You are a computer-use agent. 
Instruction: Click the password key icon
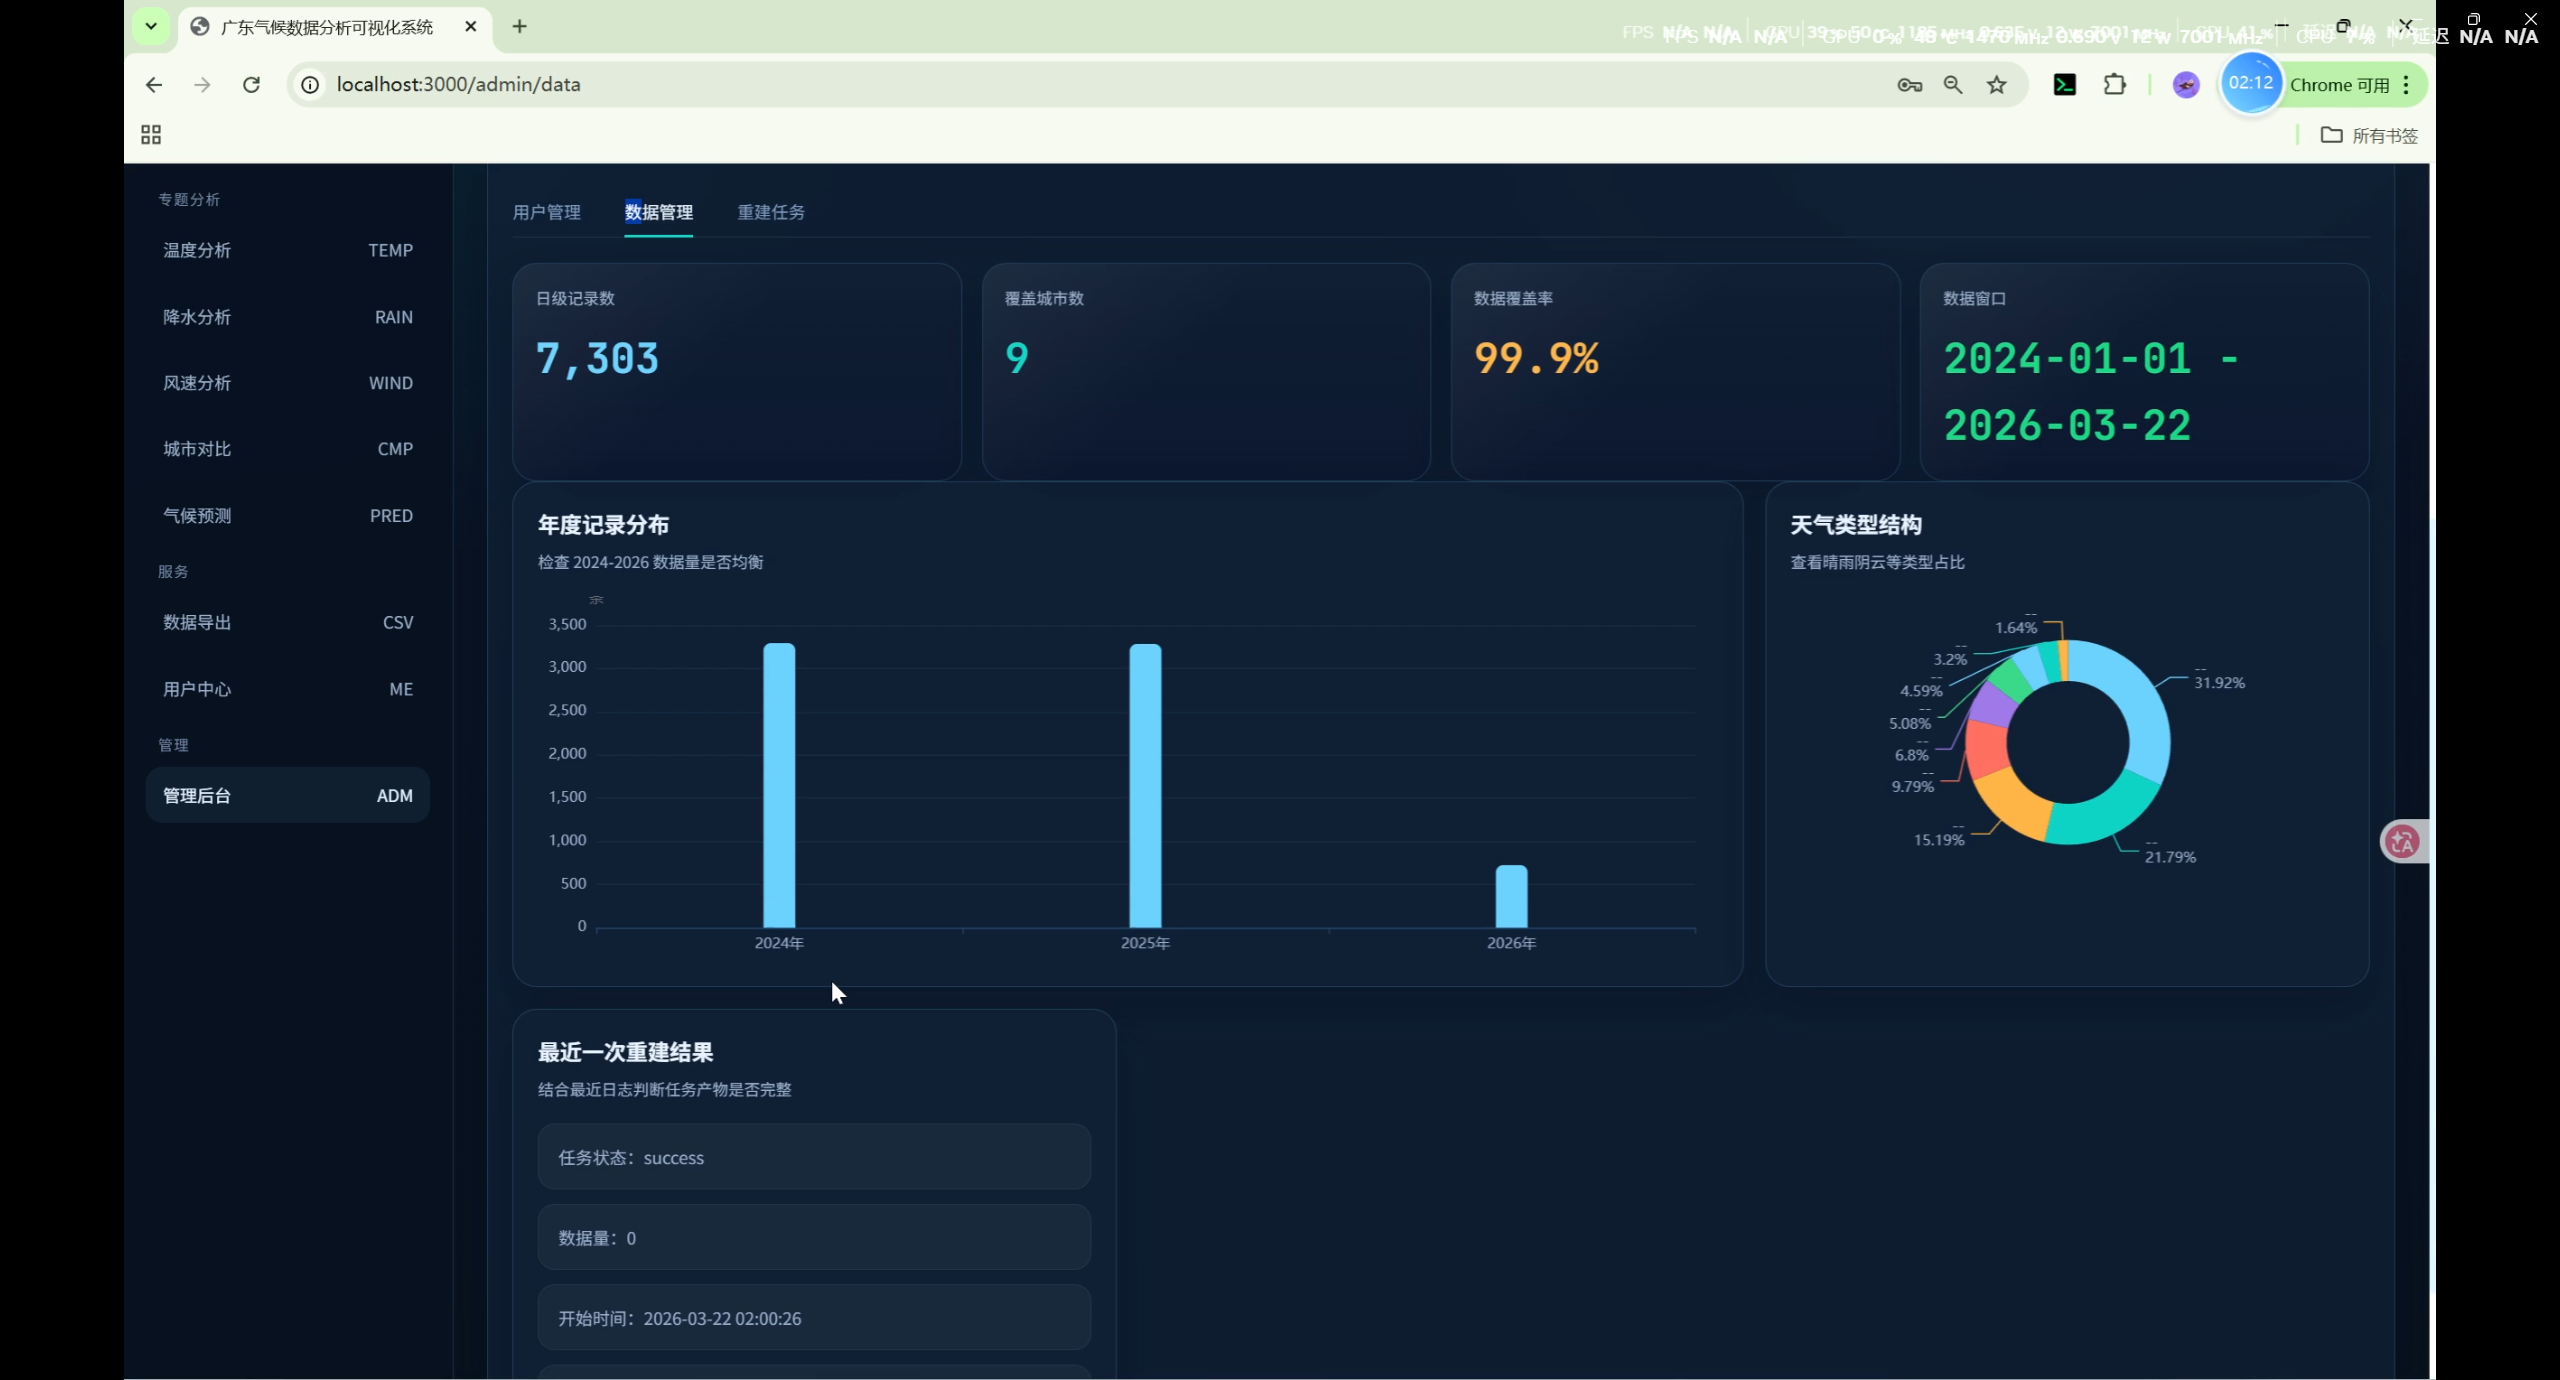(1909, 85)
